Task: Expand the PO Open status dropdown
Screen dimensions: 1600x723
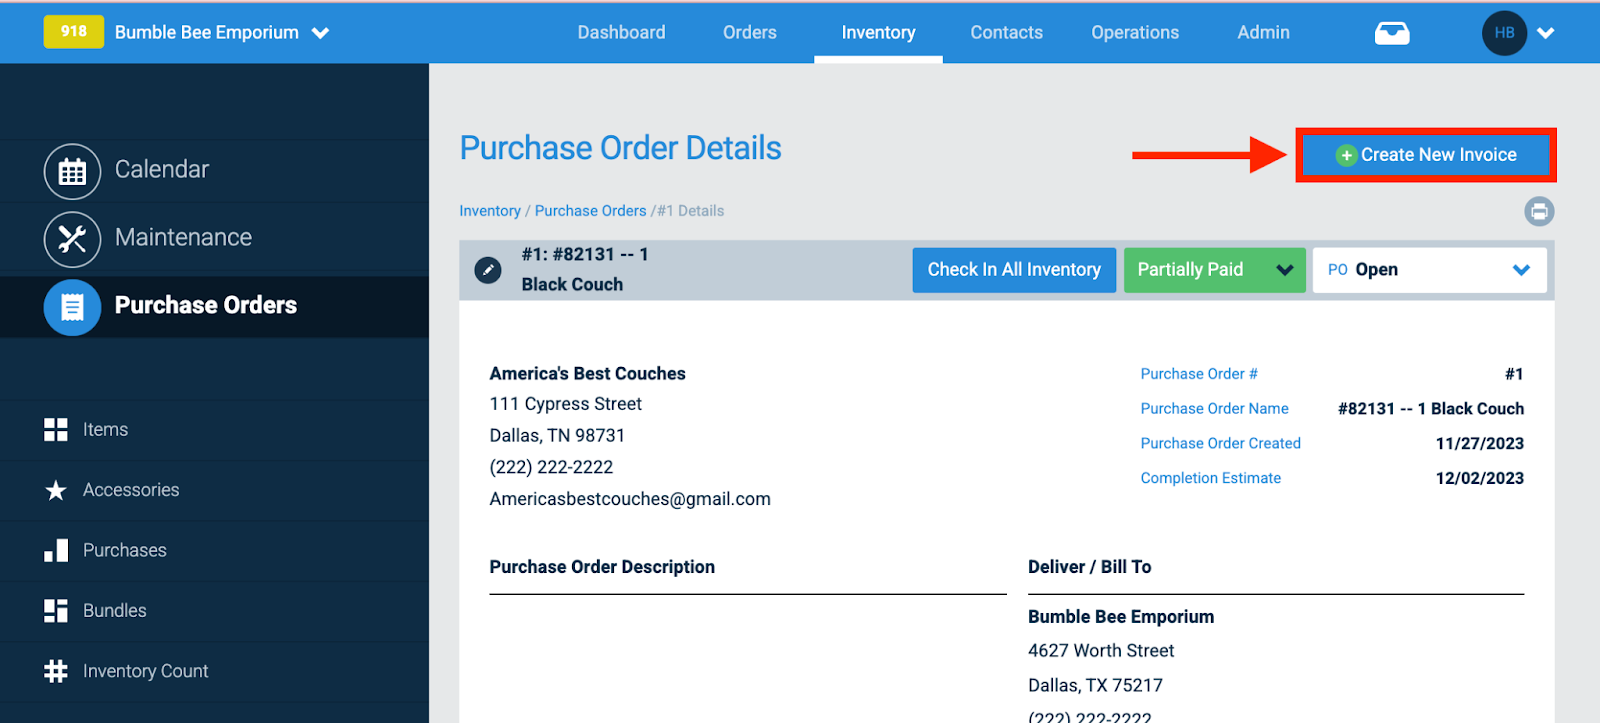Action: point(1428,269)
